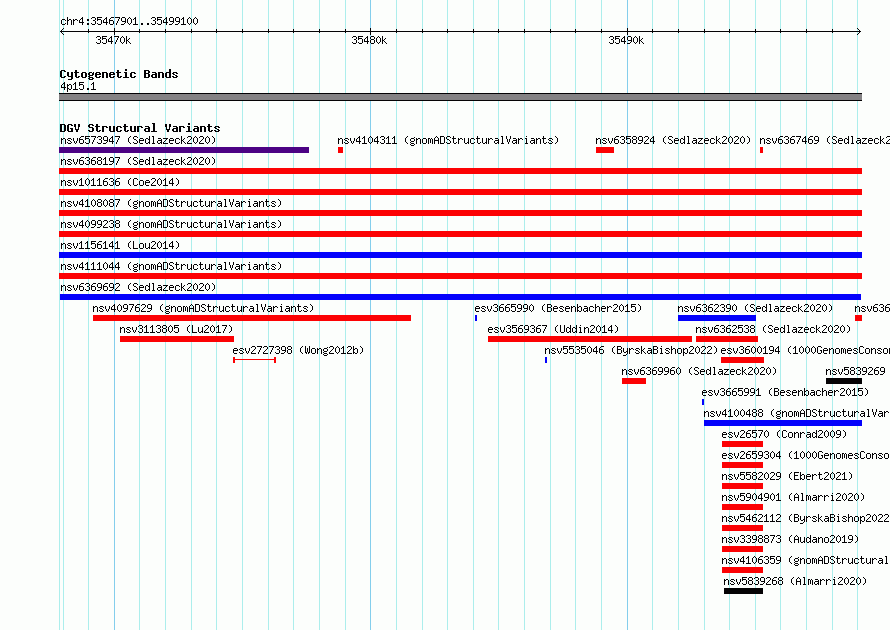Open esv2727398 (Wong2012b) label
Image resolution: width=890 pixels, height=630 pixels.
(298, 350)
